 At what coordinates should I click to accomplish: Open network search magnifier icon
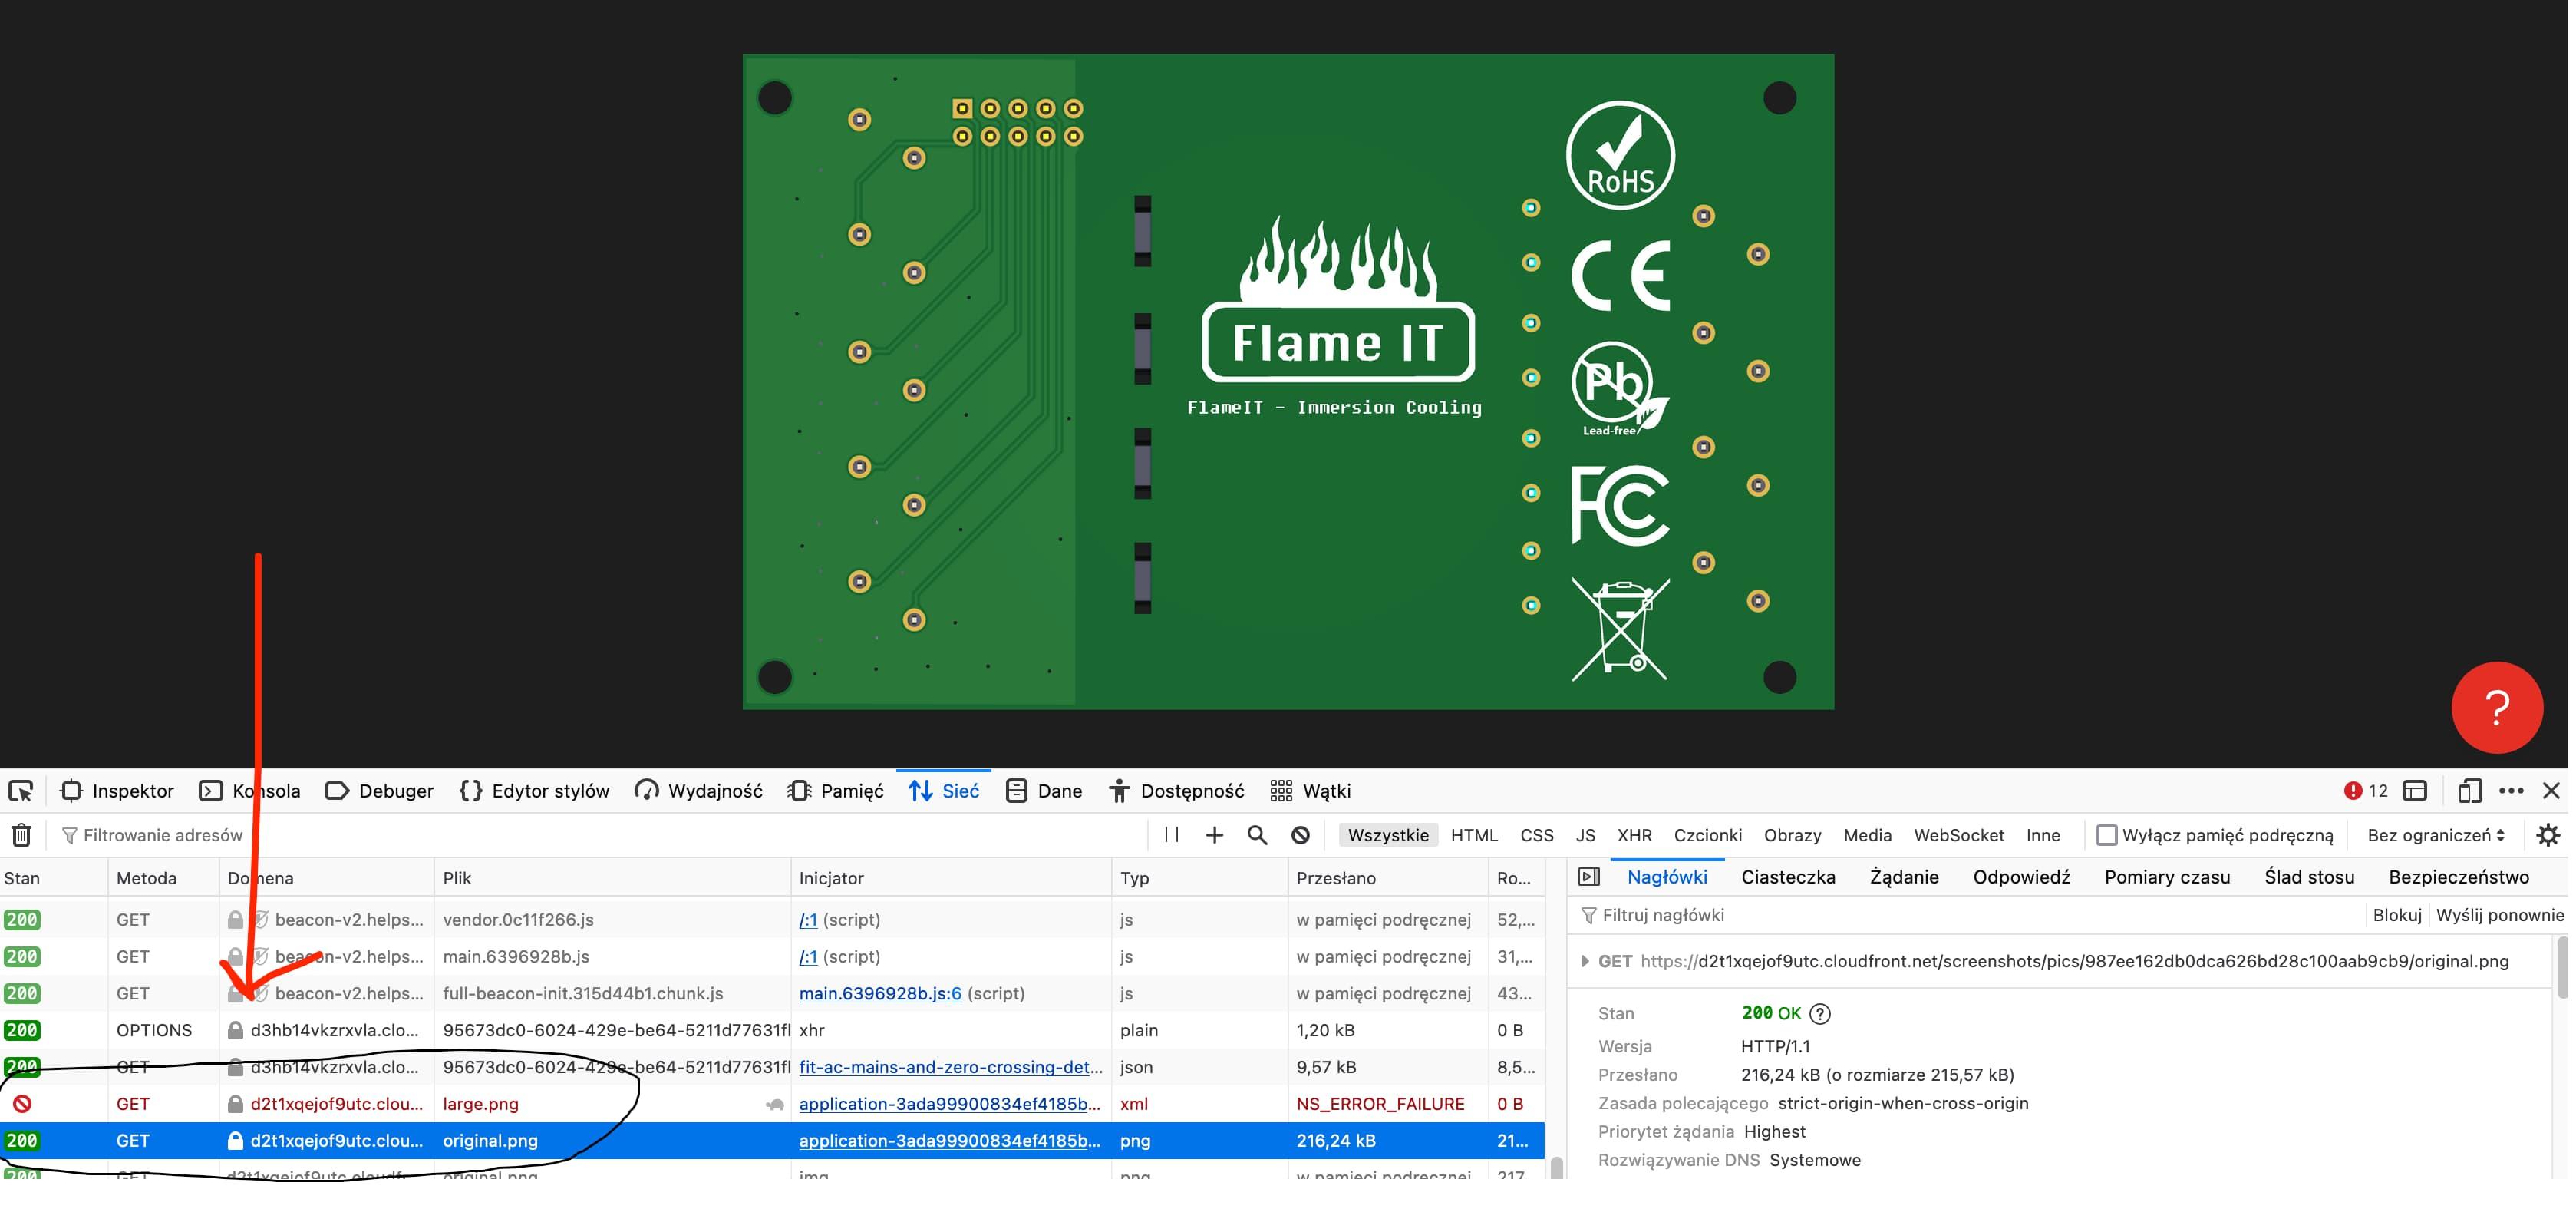pos(1257,835)
